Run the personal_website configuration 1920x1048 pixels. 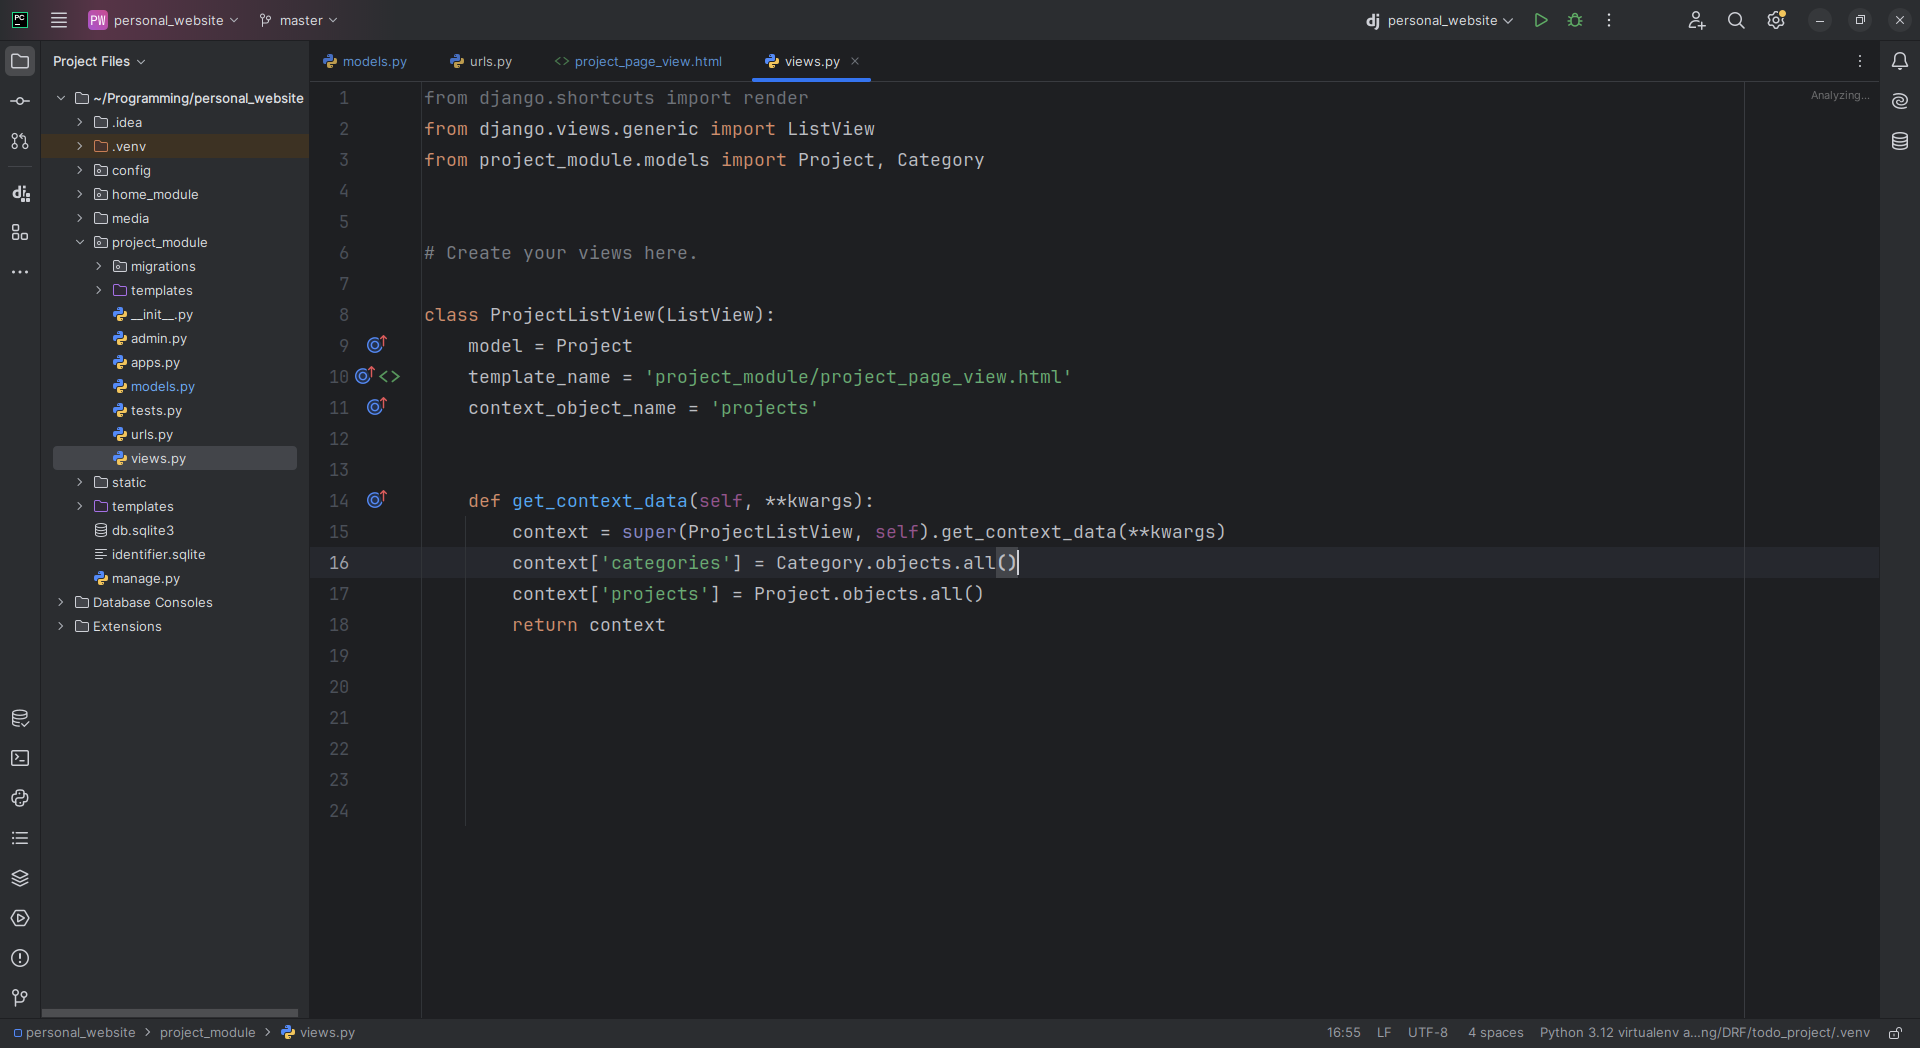(1541, 20)
